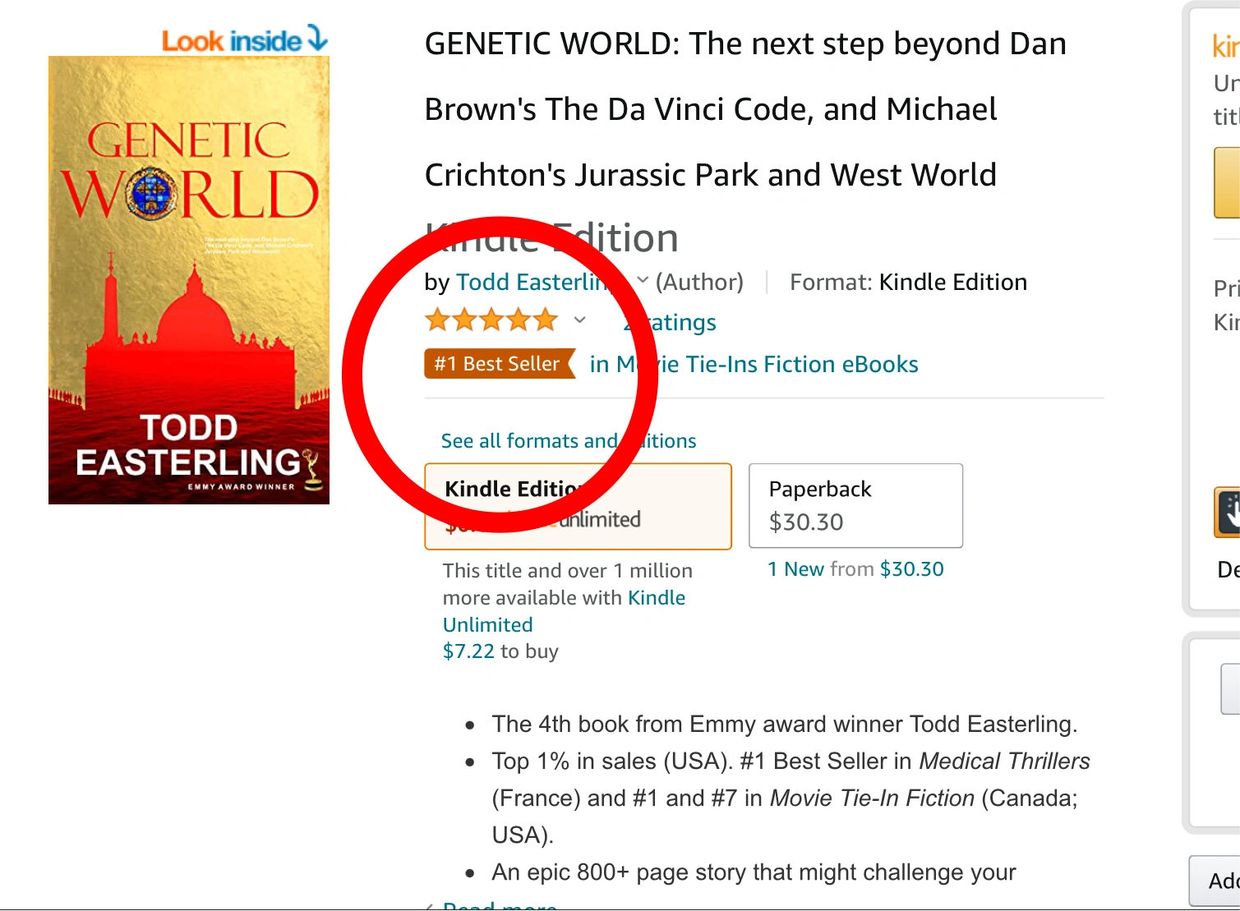
Task: Click the #1 Best Seller badge
Action: (x=499, y=364)
